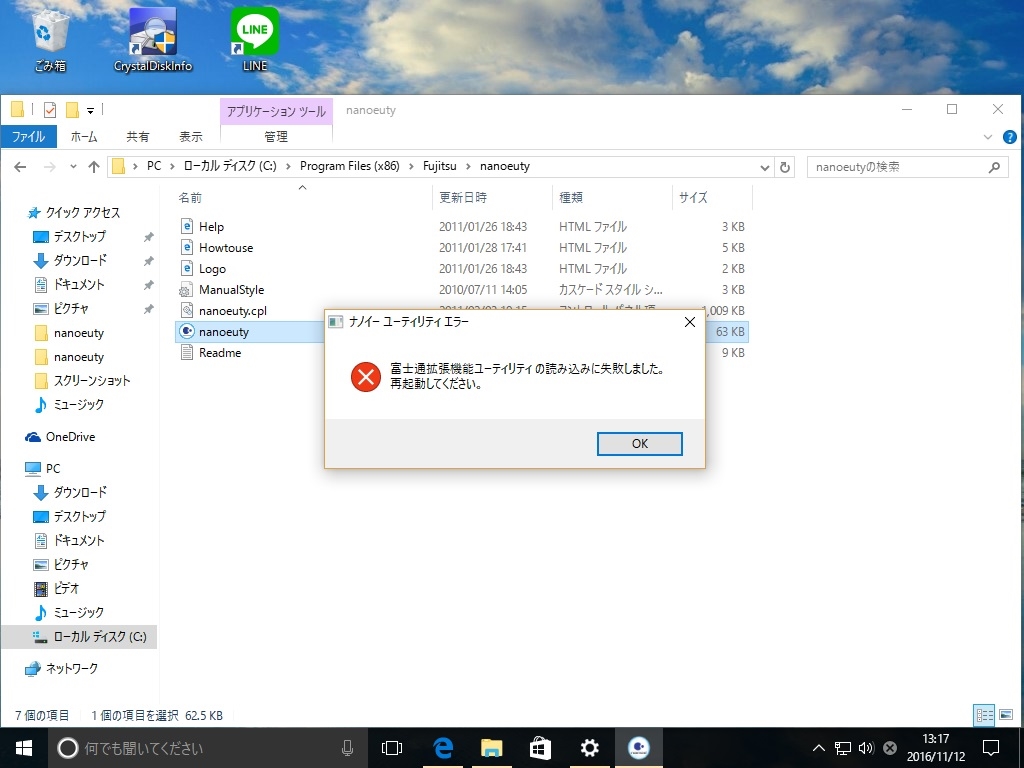Select ネットワーク in the navigation pane
This screenshot has height=768, width=1024.
(x=71, y=669)
